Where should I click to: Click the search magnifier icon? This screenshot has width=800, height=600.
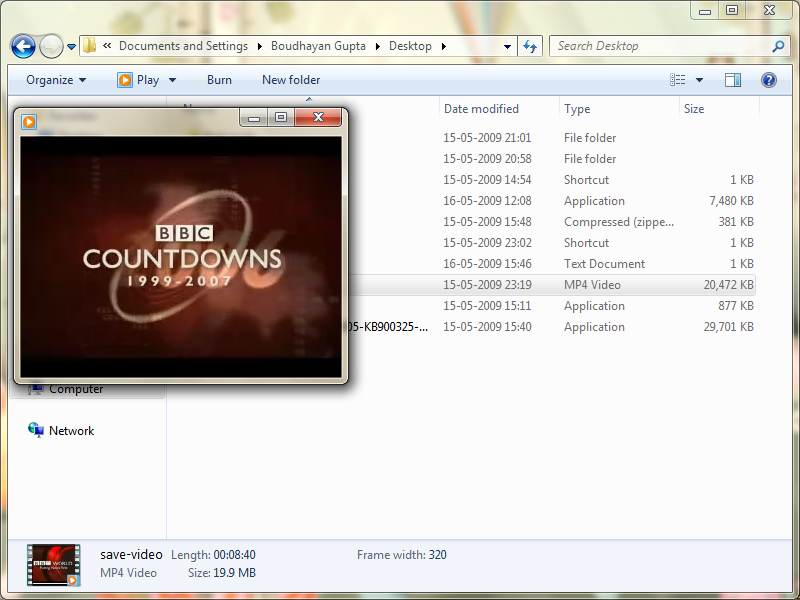pos(779,46)
